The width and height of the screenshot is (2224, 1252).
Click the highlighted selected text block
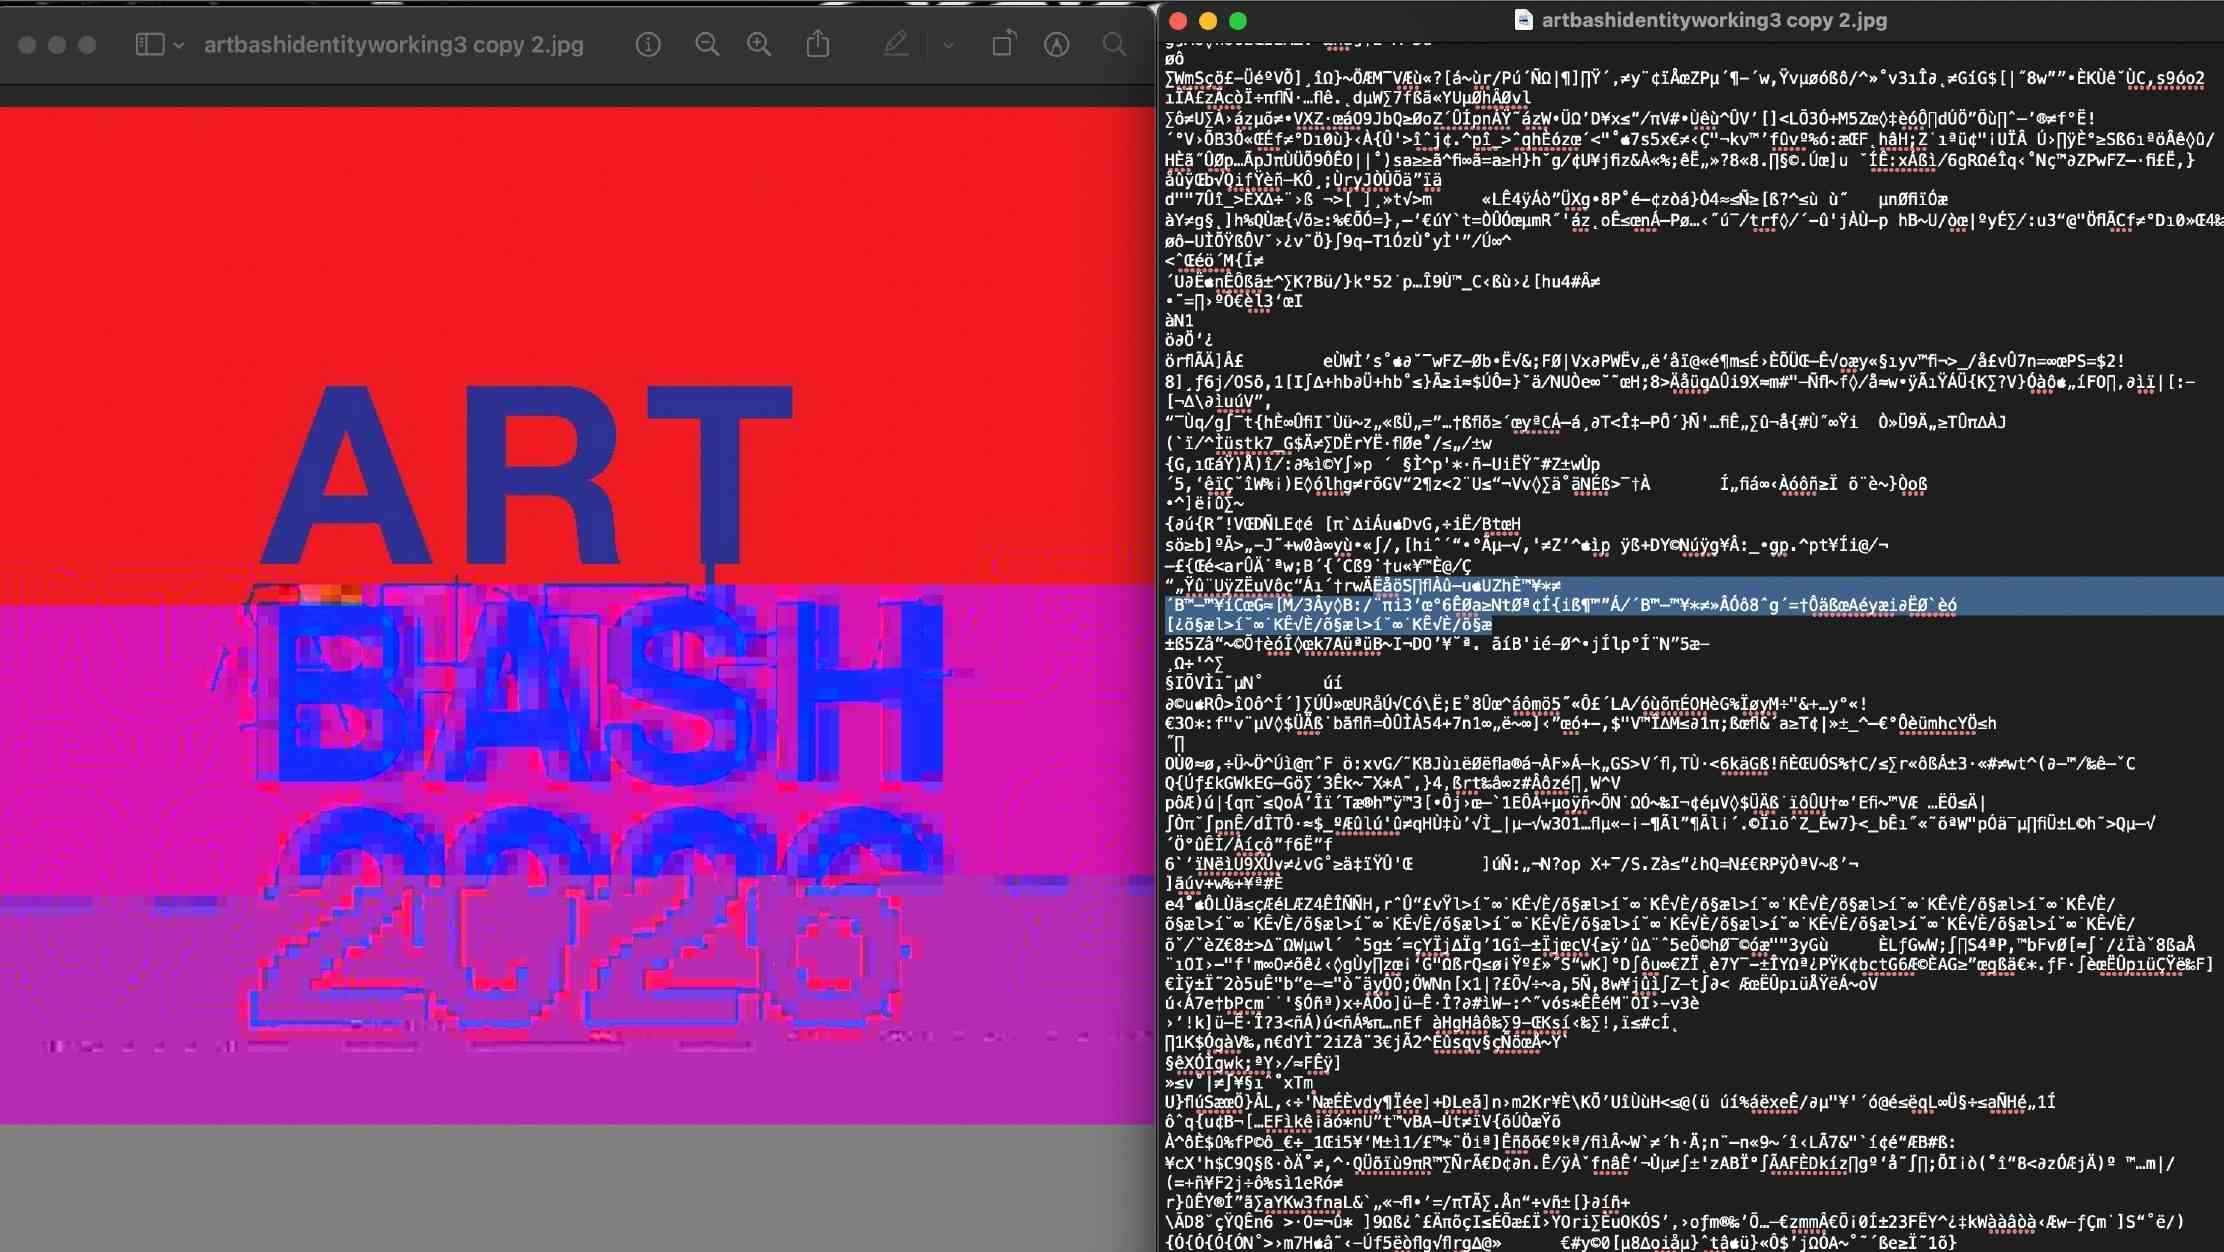1560,605
